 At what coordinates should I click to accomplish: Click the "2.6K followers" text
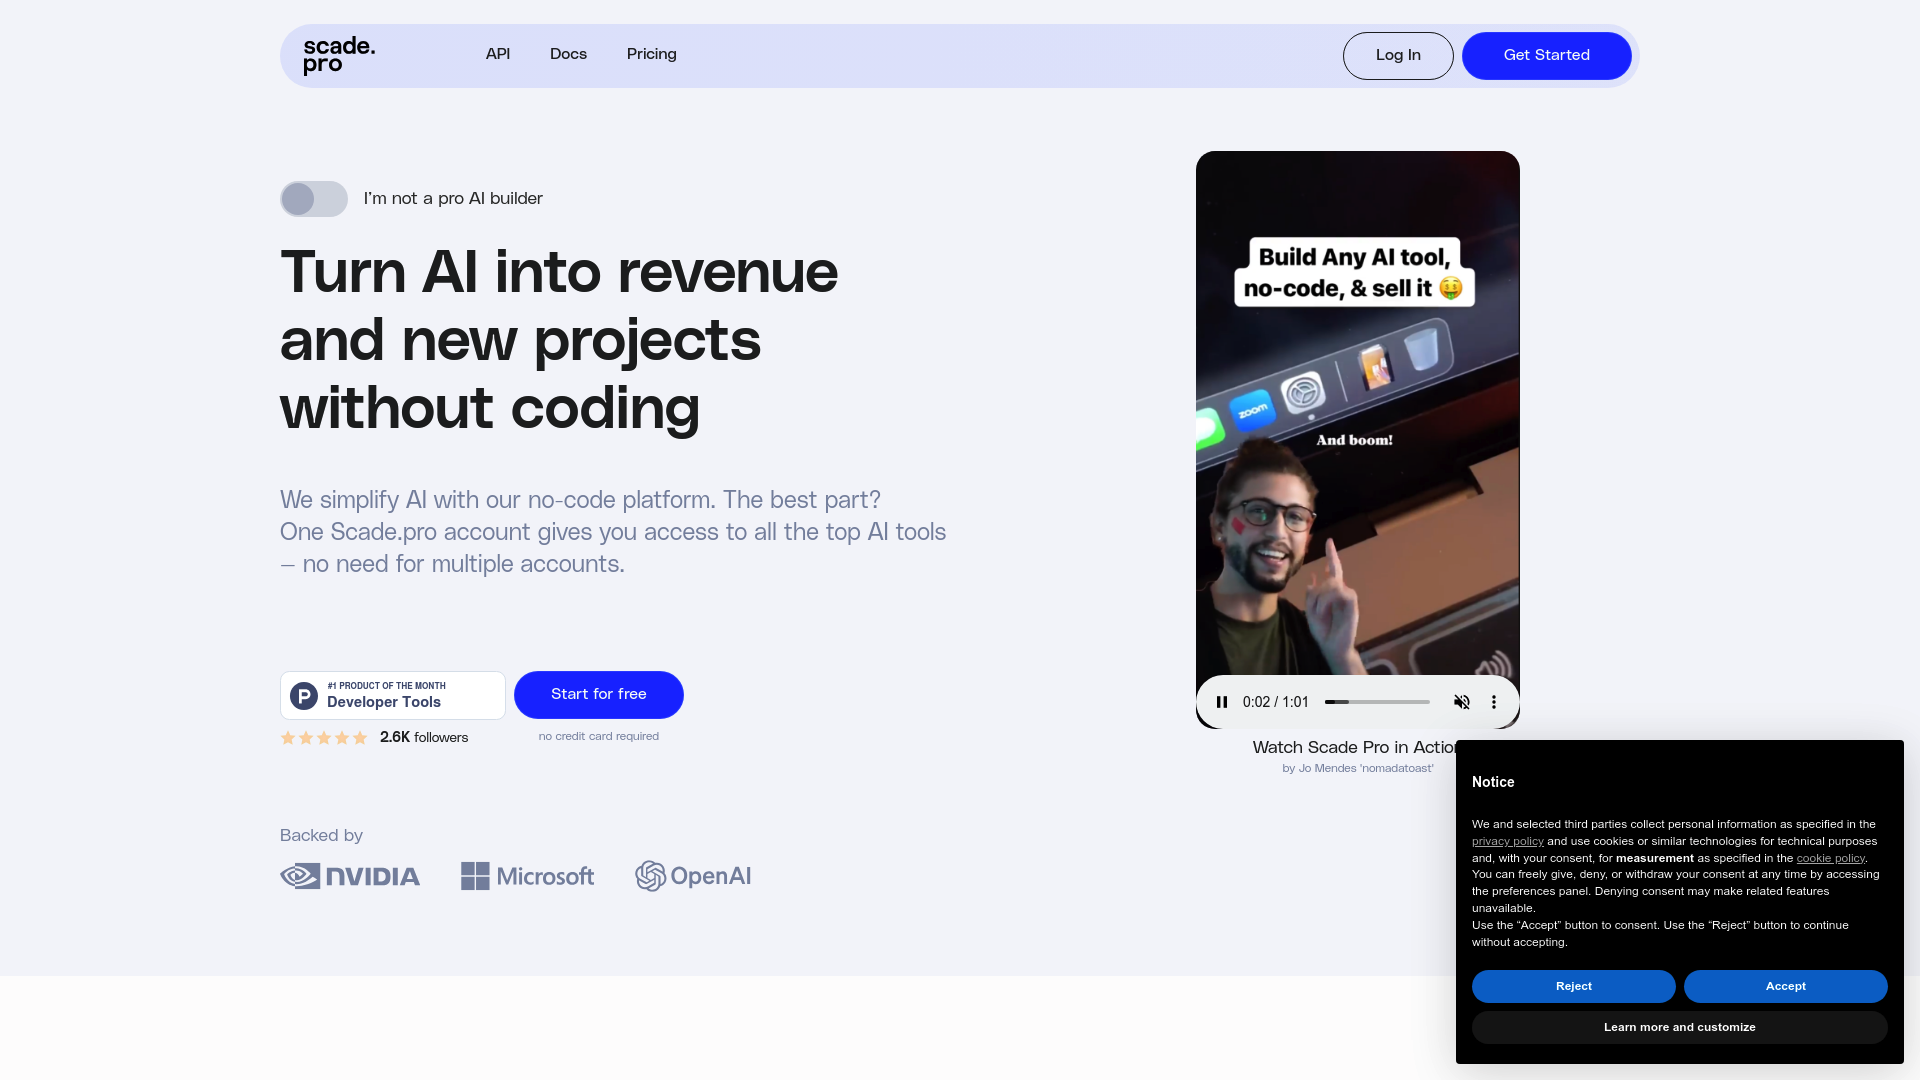[424, 738]
